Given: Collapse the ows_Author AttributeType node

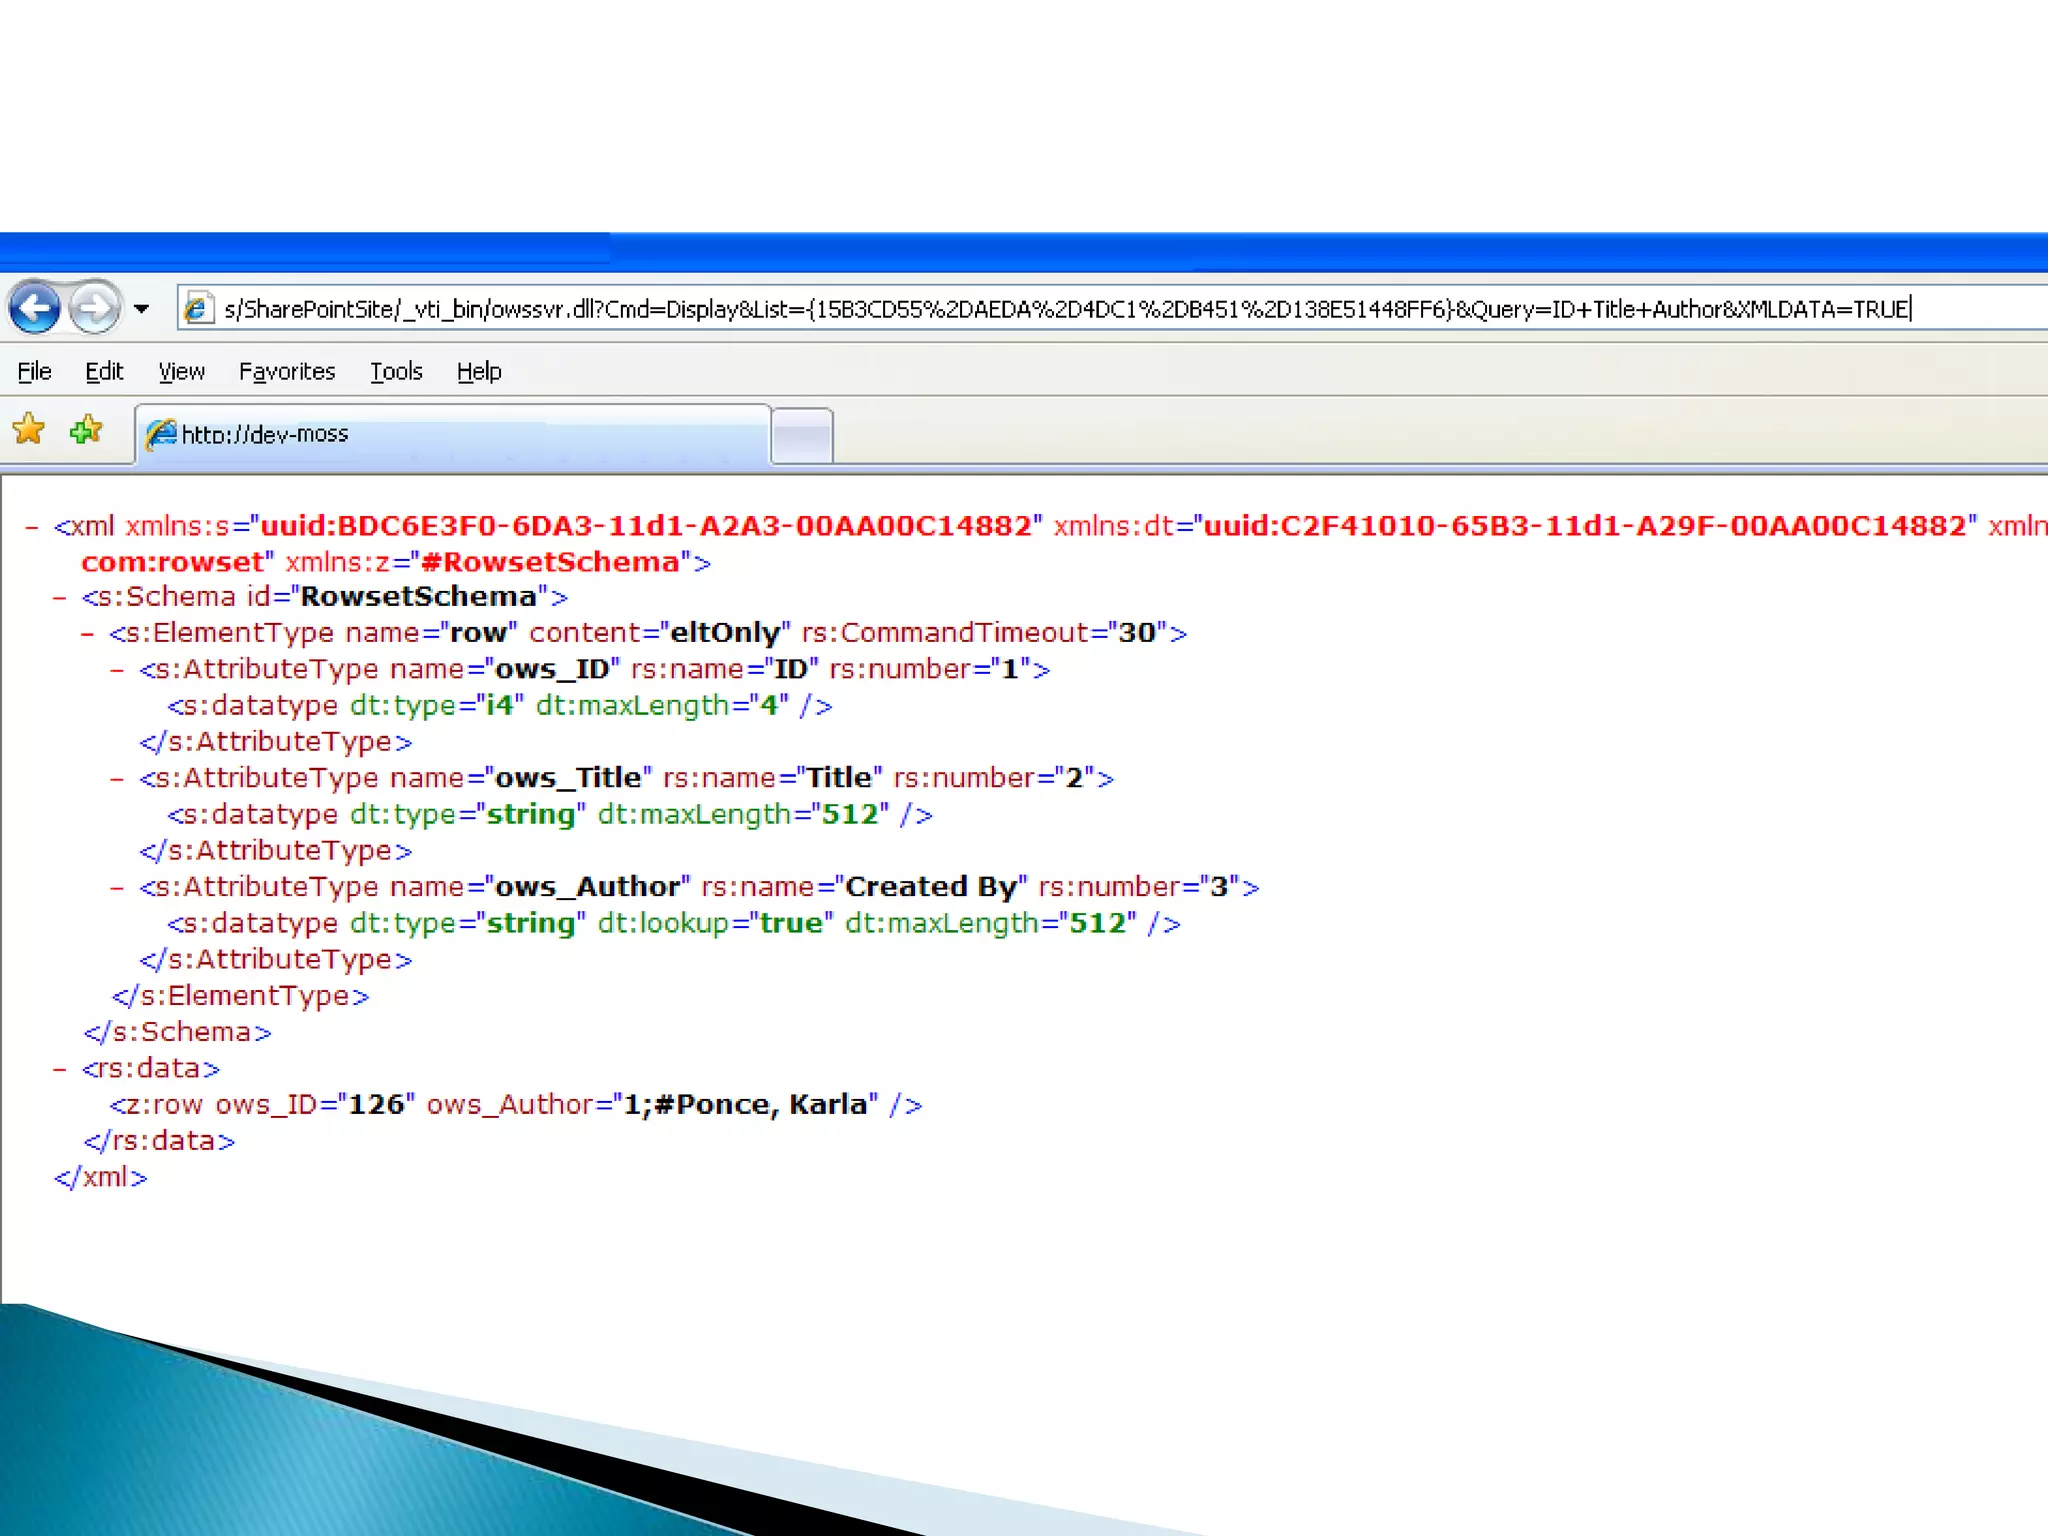Looking at the screenshot, I should [x=117, y=888].
